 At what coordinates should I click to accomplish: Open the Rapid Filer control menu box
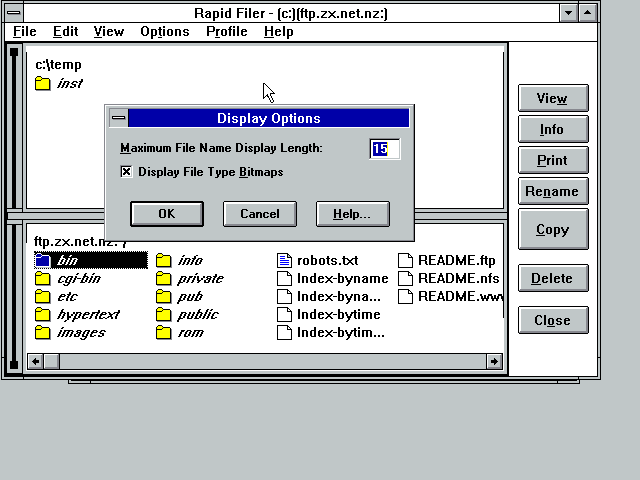click(x=14, y=13)
